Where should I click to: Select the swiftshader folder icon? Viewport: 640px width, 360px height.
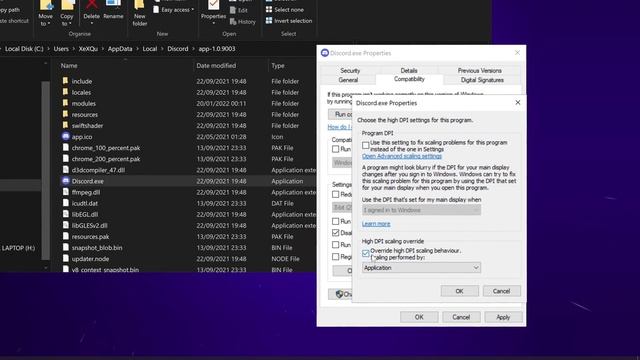[x=65, y=125]
